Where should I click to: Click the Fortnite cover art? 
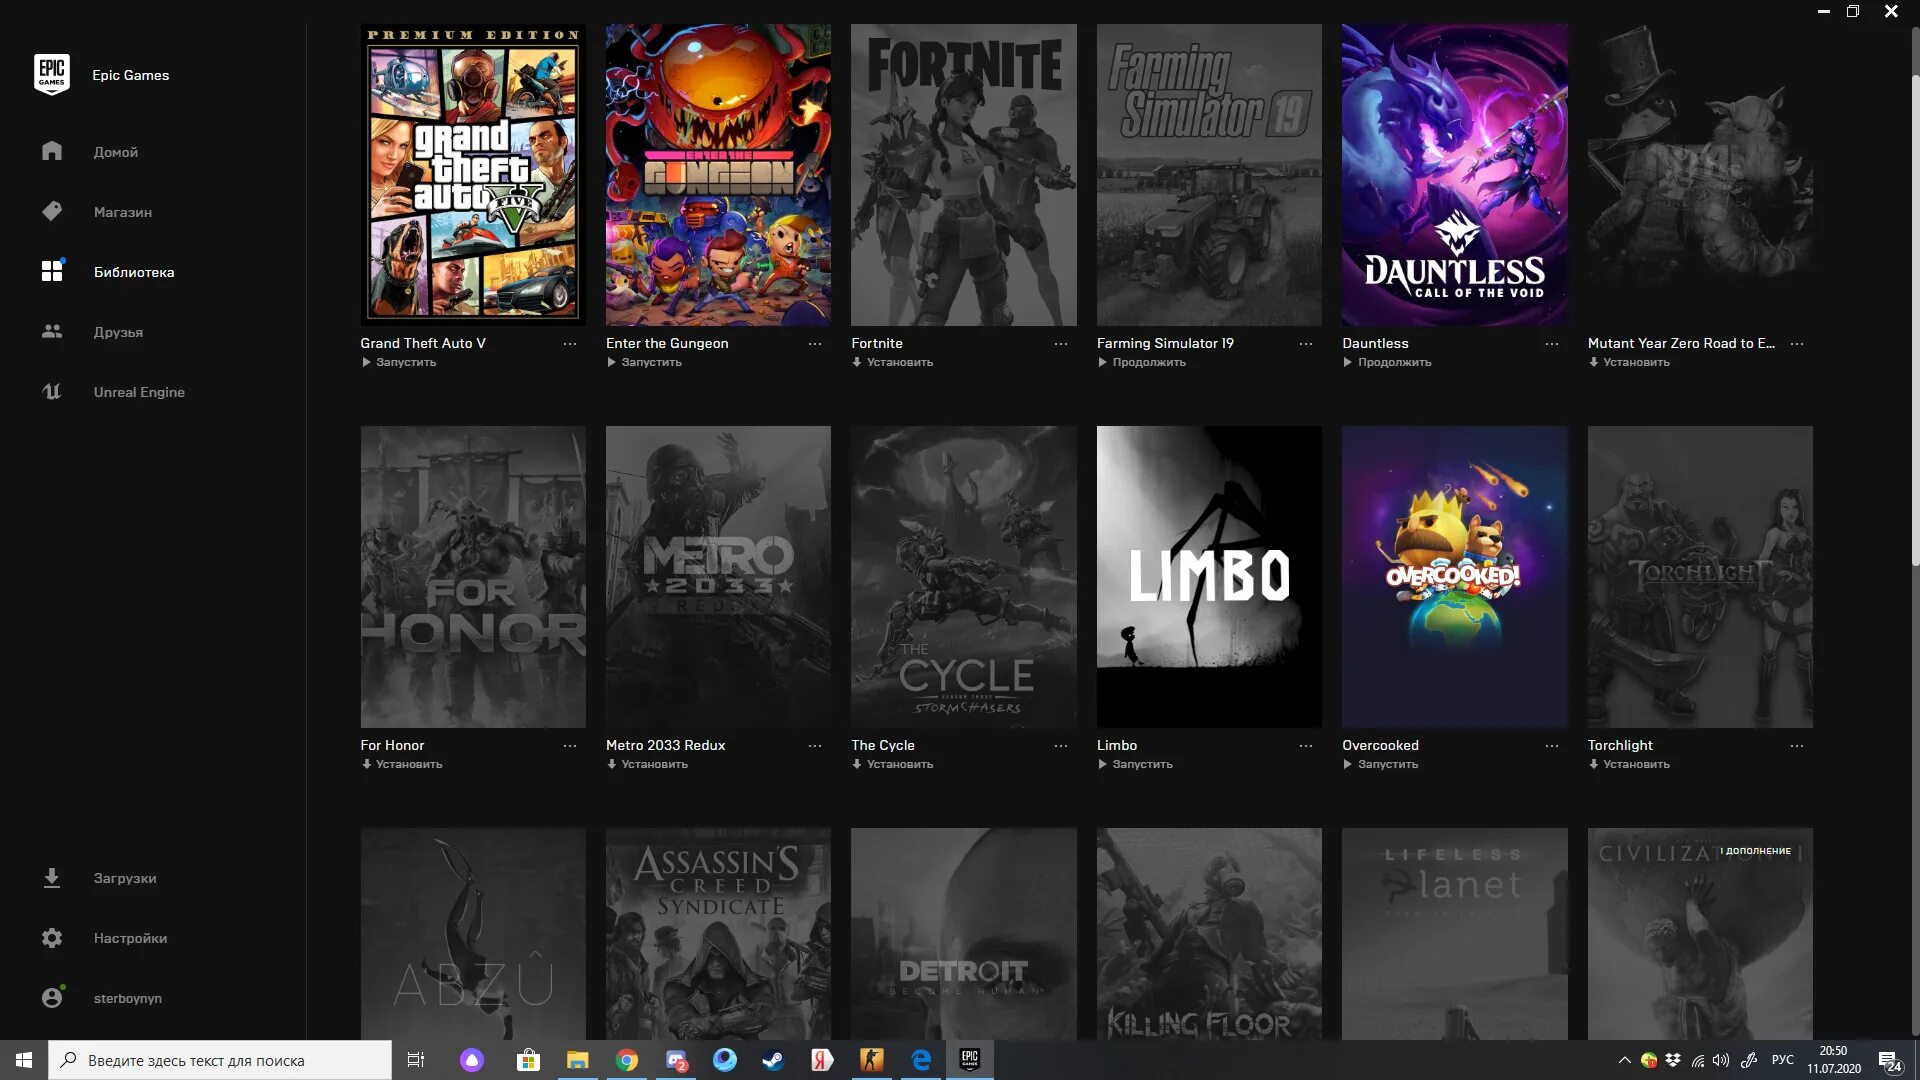[964, 175]
